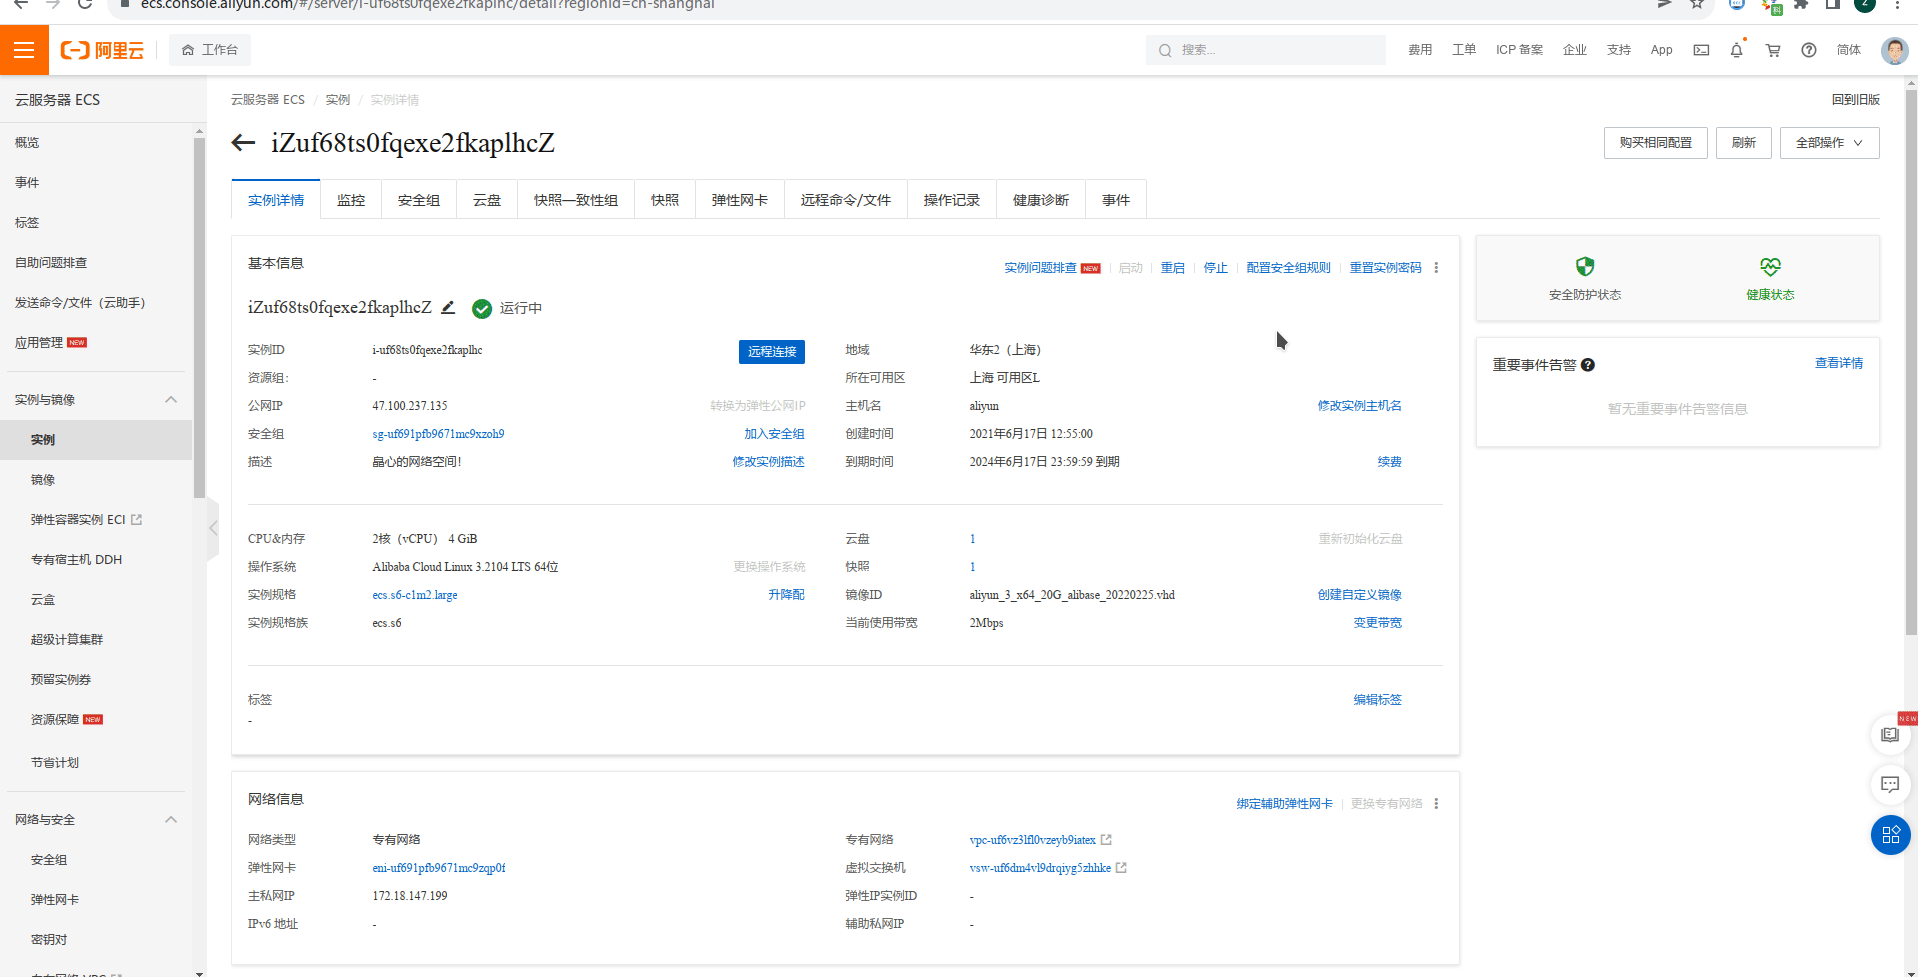The image size is (1918, 977).
Task: Click the search magnifier icon
Action: 1165,50
